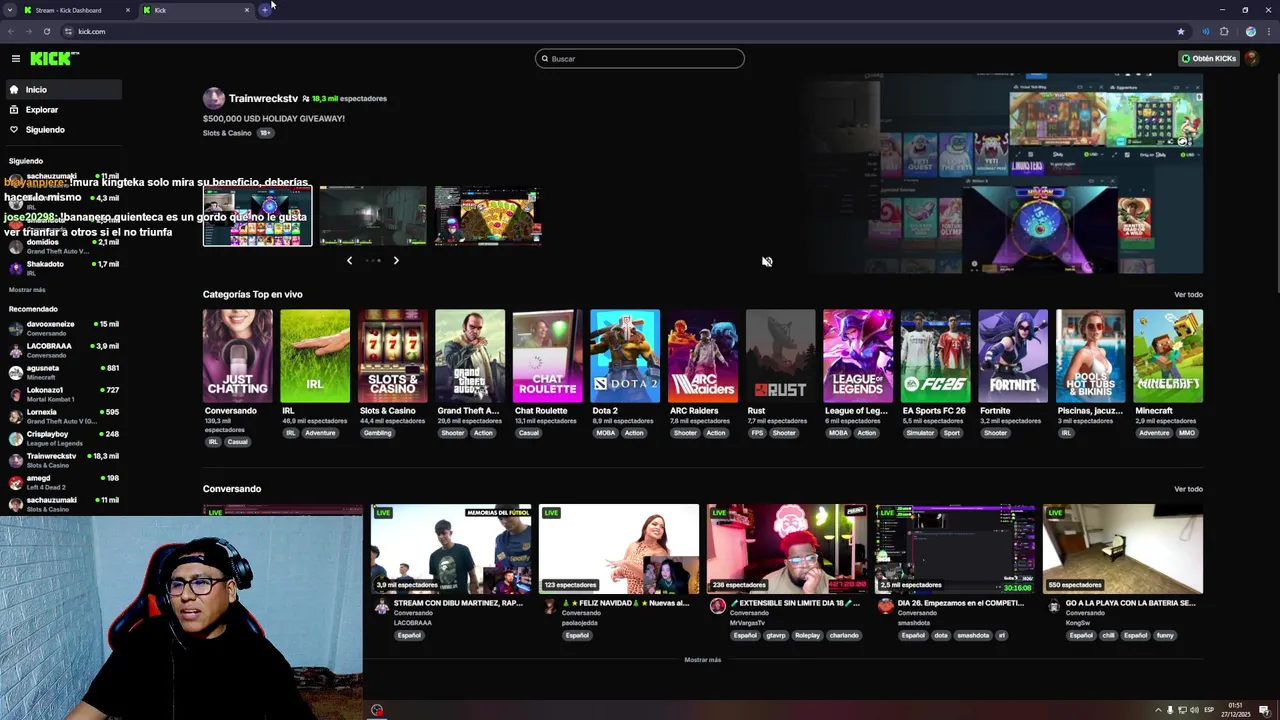Open browser extensions puzzle icon
Viewport: 1280px width, 720px height.
1224,31
